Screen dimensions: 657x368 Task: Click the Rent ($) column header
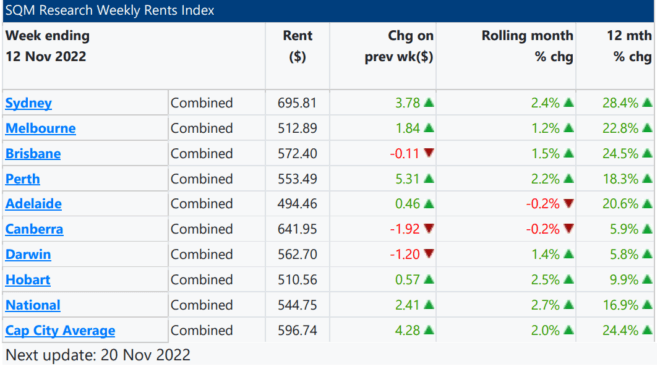tap(297, 46)
